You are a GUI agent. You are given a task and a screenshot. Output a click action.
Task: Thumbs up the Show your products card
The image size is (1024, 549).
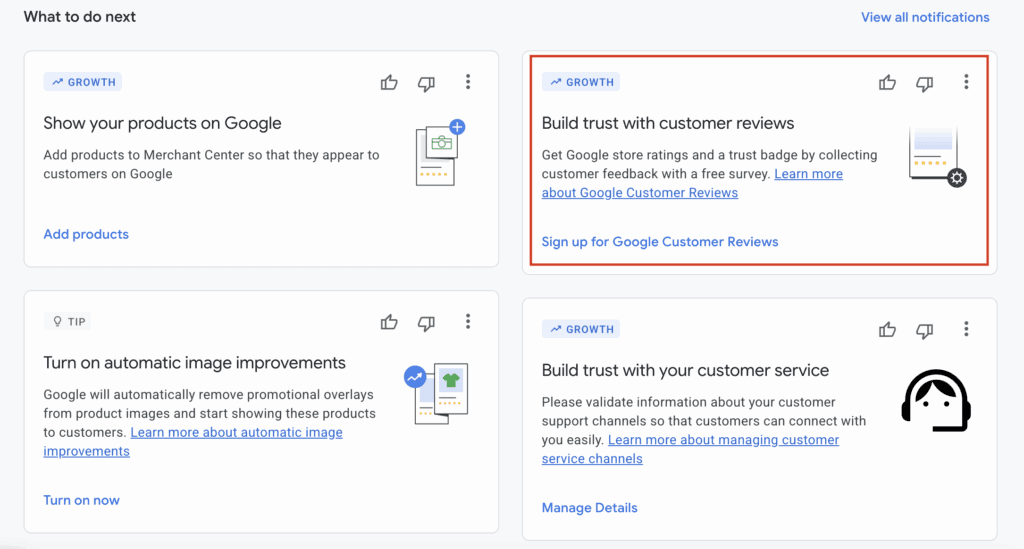(x=389, y=83)
